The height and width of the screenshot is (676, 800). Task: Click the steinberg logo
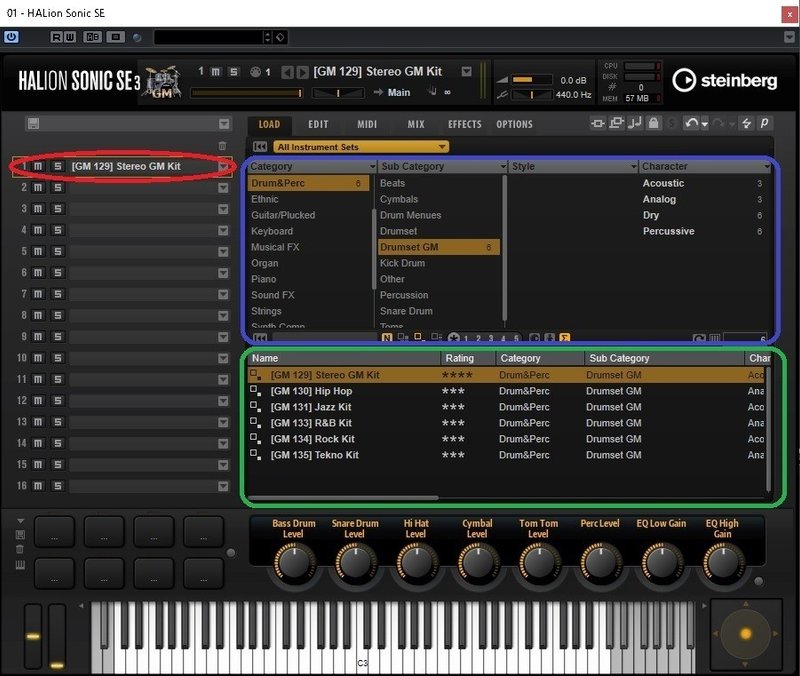(724, 80)
